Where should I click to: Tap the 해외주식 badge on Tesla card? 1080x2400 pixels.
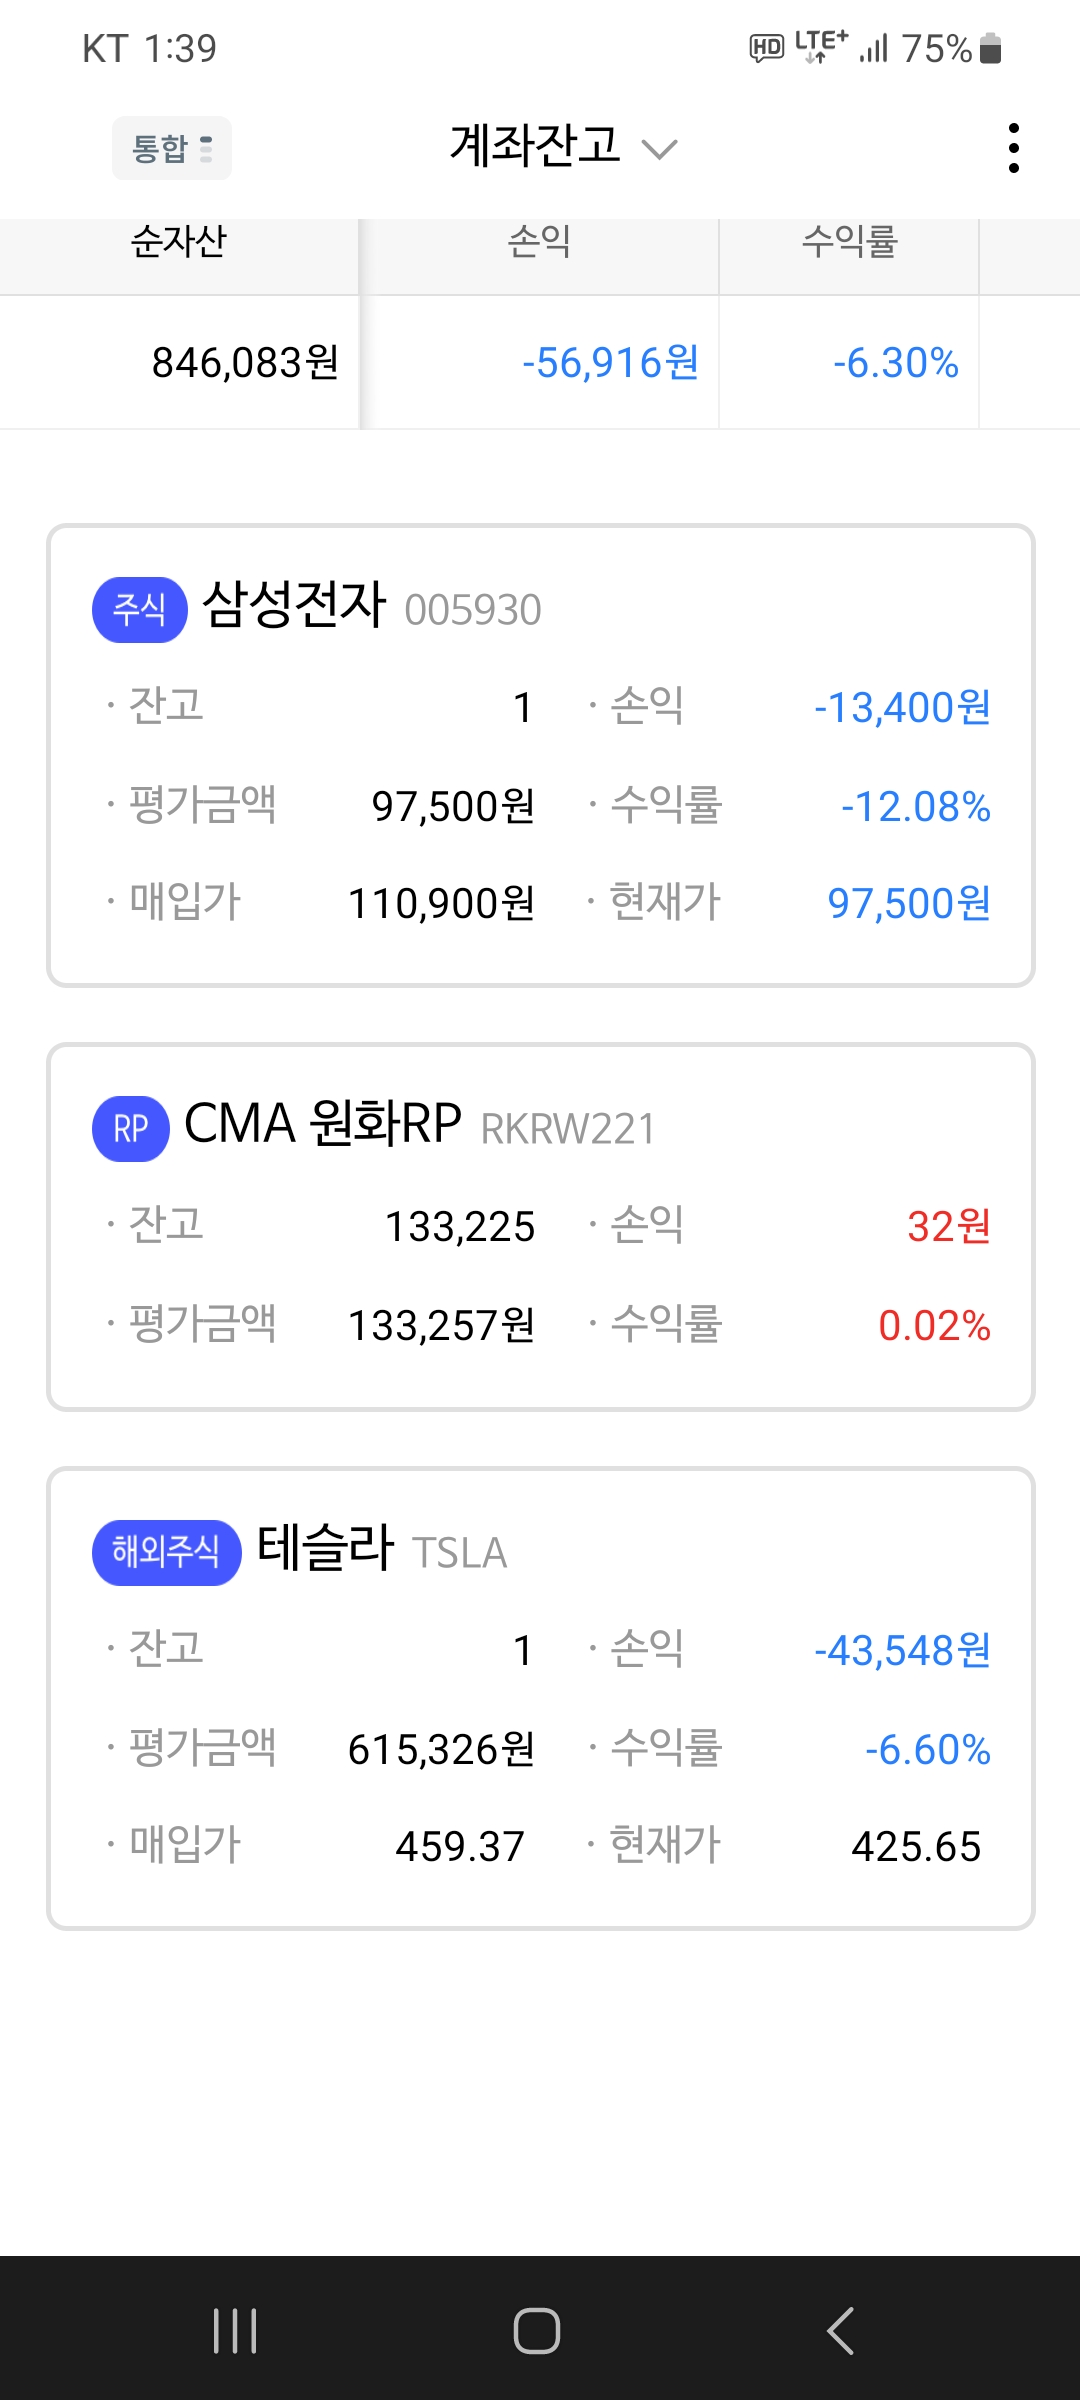point(166,1552)
